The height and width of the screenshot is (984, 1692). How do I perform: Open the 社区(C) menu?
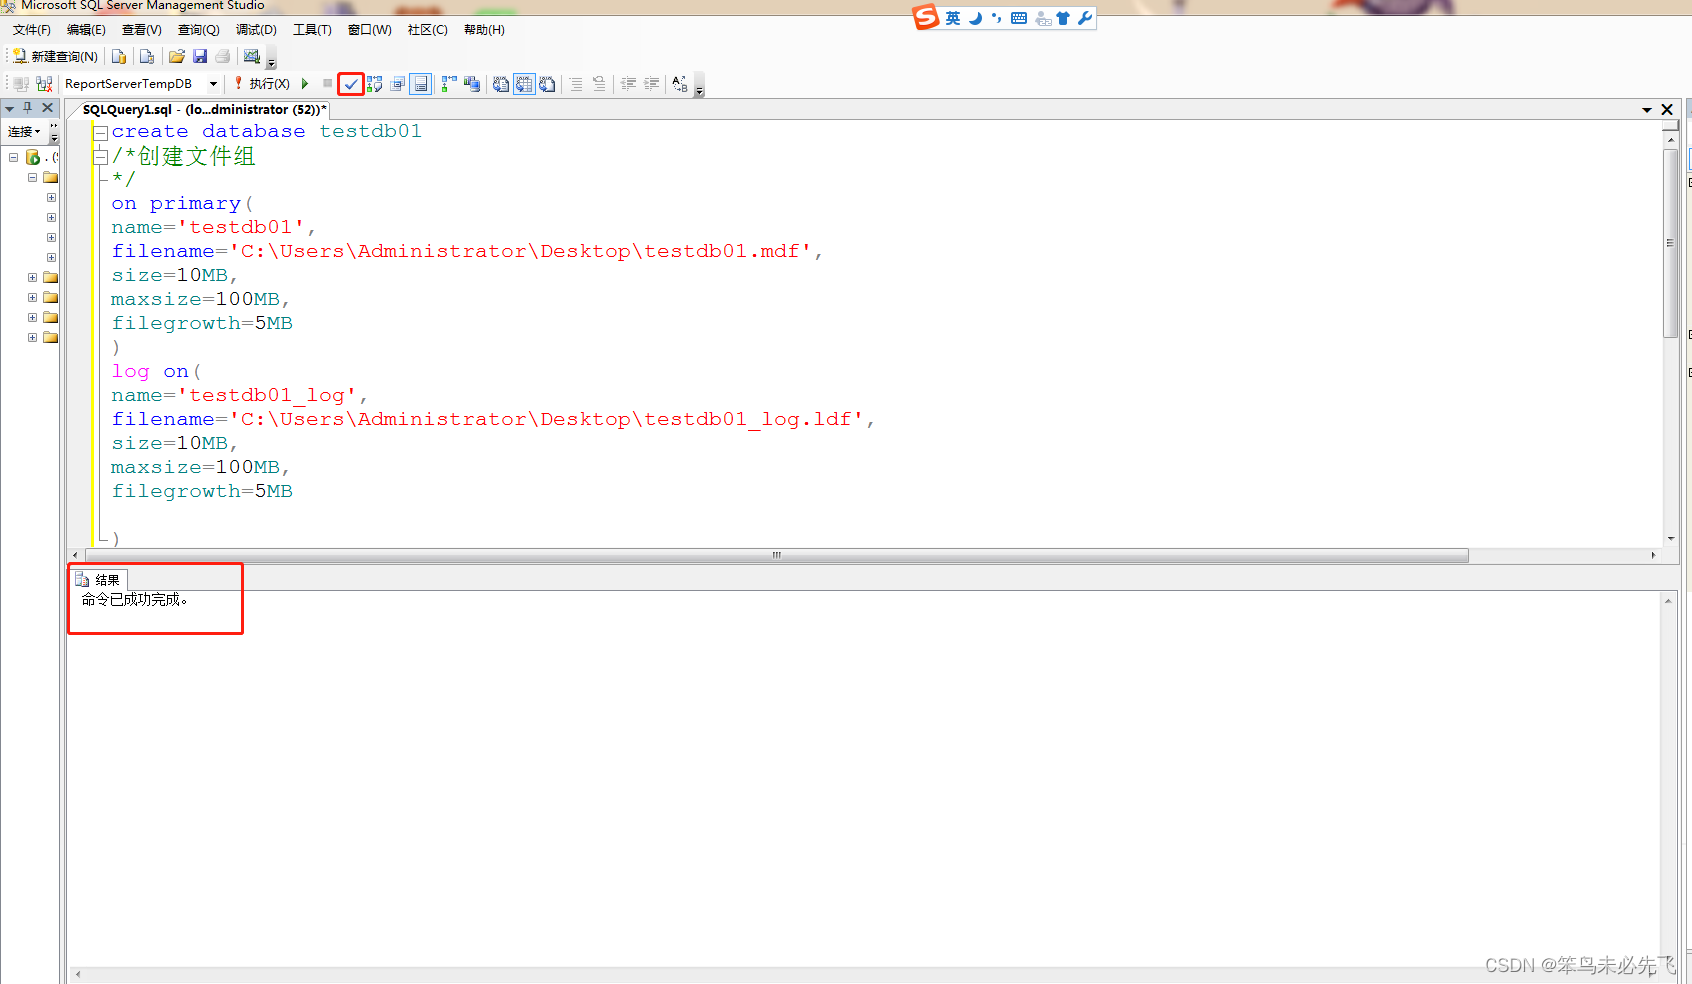pos(428,30)
